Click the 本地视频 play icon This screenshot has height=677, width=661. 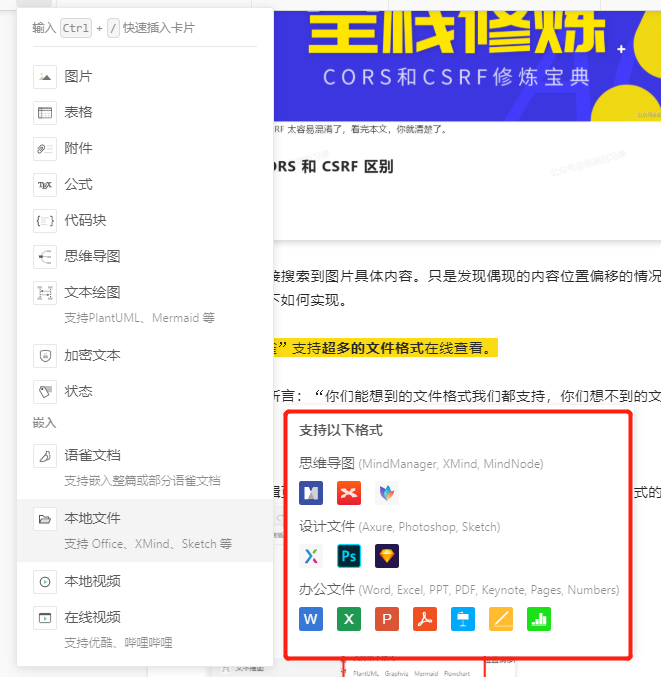pos(45,582)
